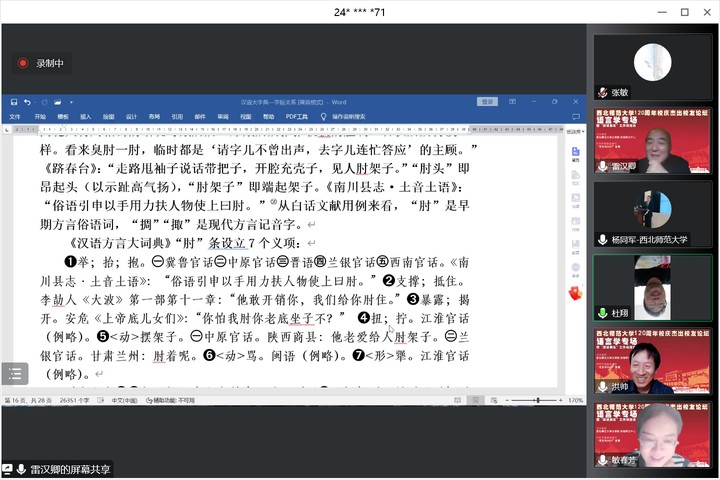Image resolution: width=720 pixels, height=480 pixels.
Task: Select the print layout view icon
Action: pyautogui.click(x=476, y=401)
